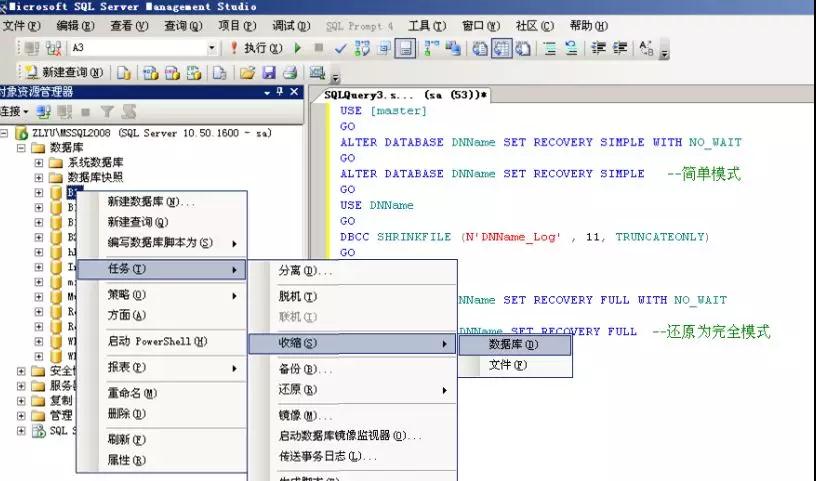The width and height of the screenshot is (816, 481).
Task: Click the New Query (新建查询) toolbar button
Action: tap(64, 72)
